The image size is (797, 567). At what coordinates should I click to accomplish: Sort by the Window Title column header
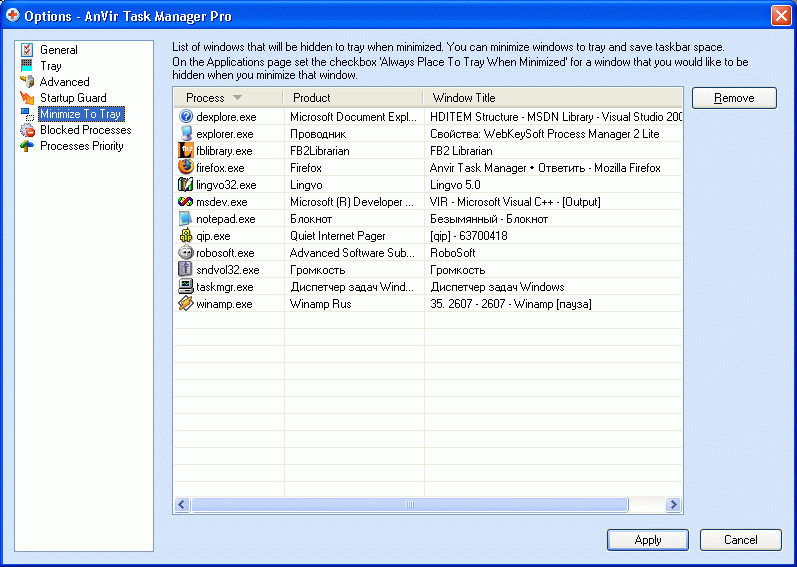pyautogui.click(x=553, y=98)
